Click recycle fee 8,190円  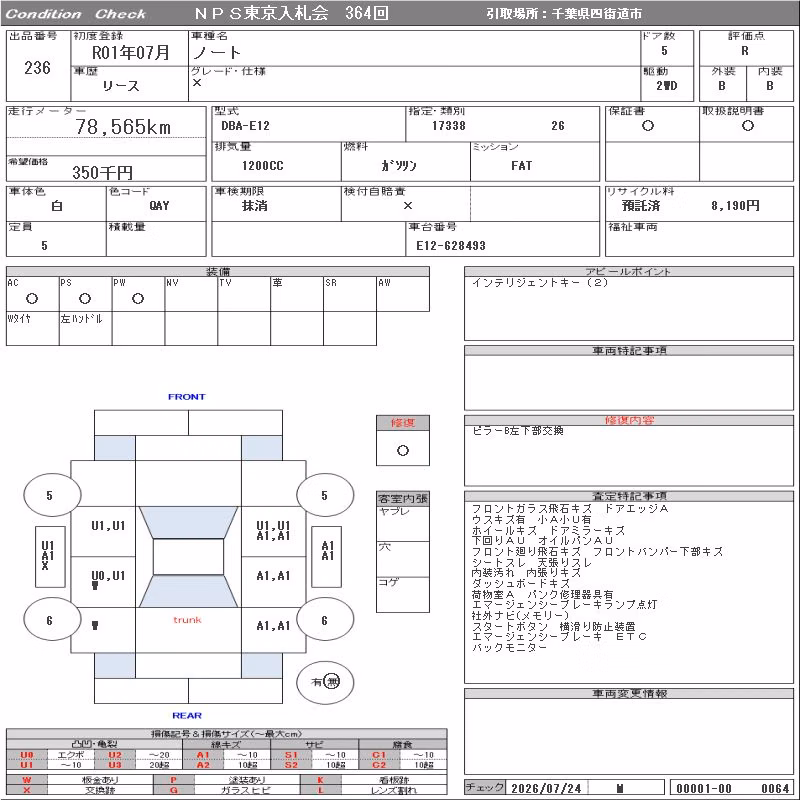click(735, 206)
